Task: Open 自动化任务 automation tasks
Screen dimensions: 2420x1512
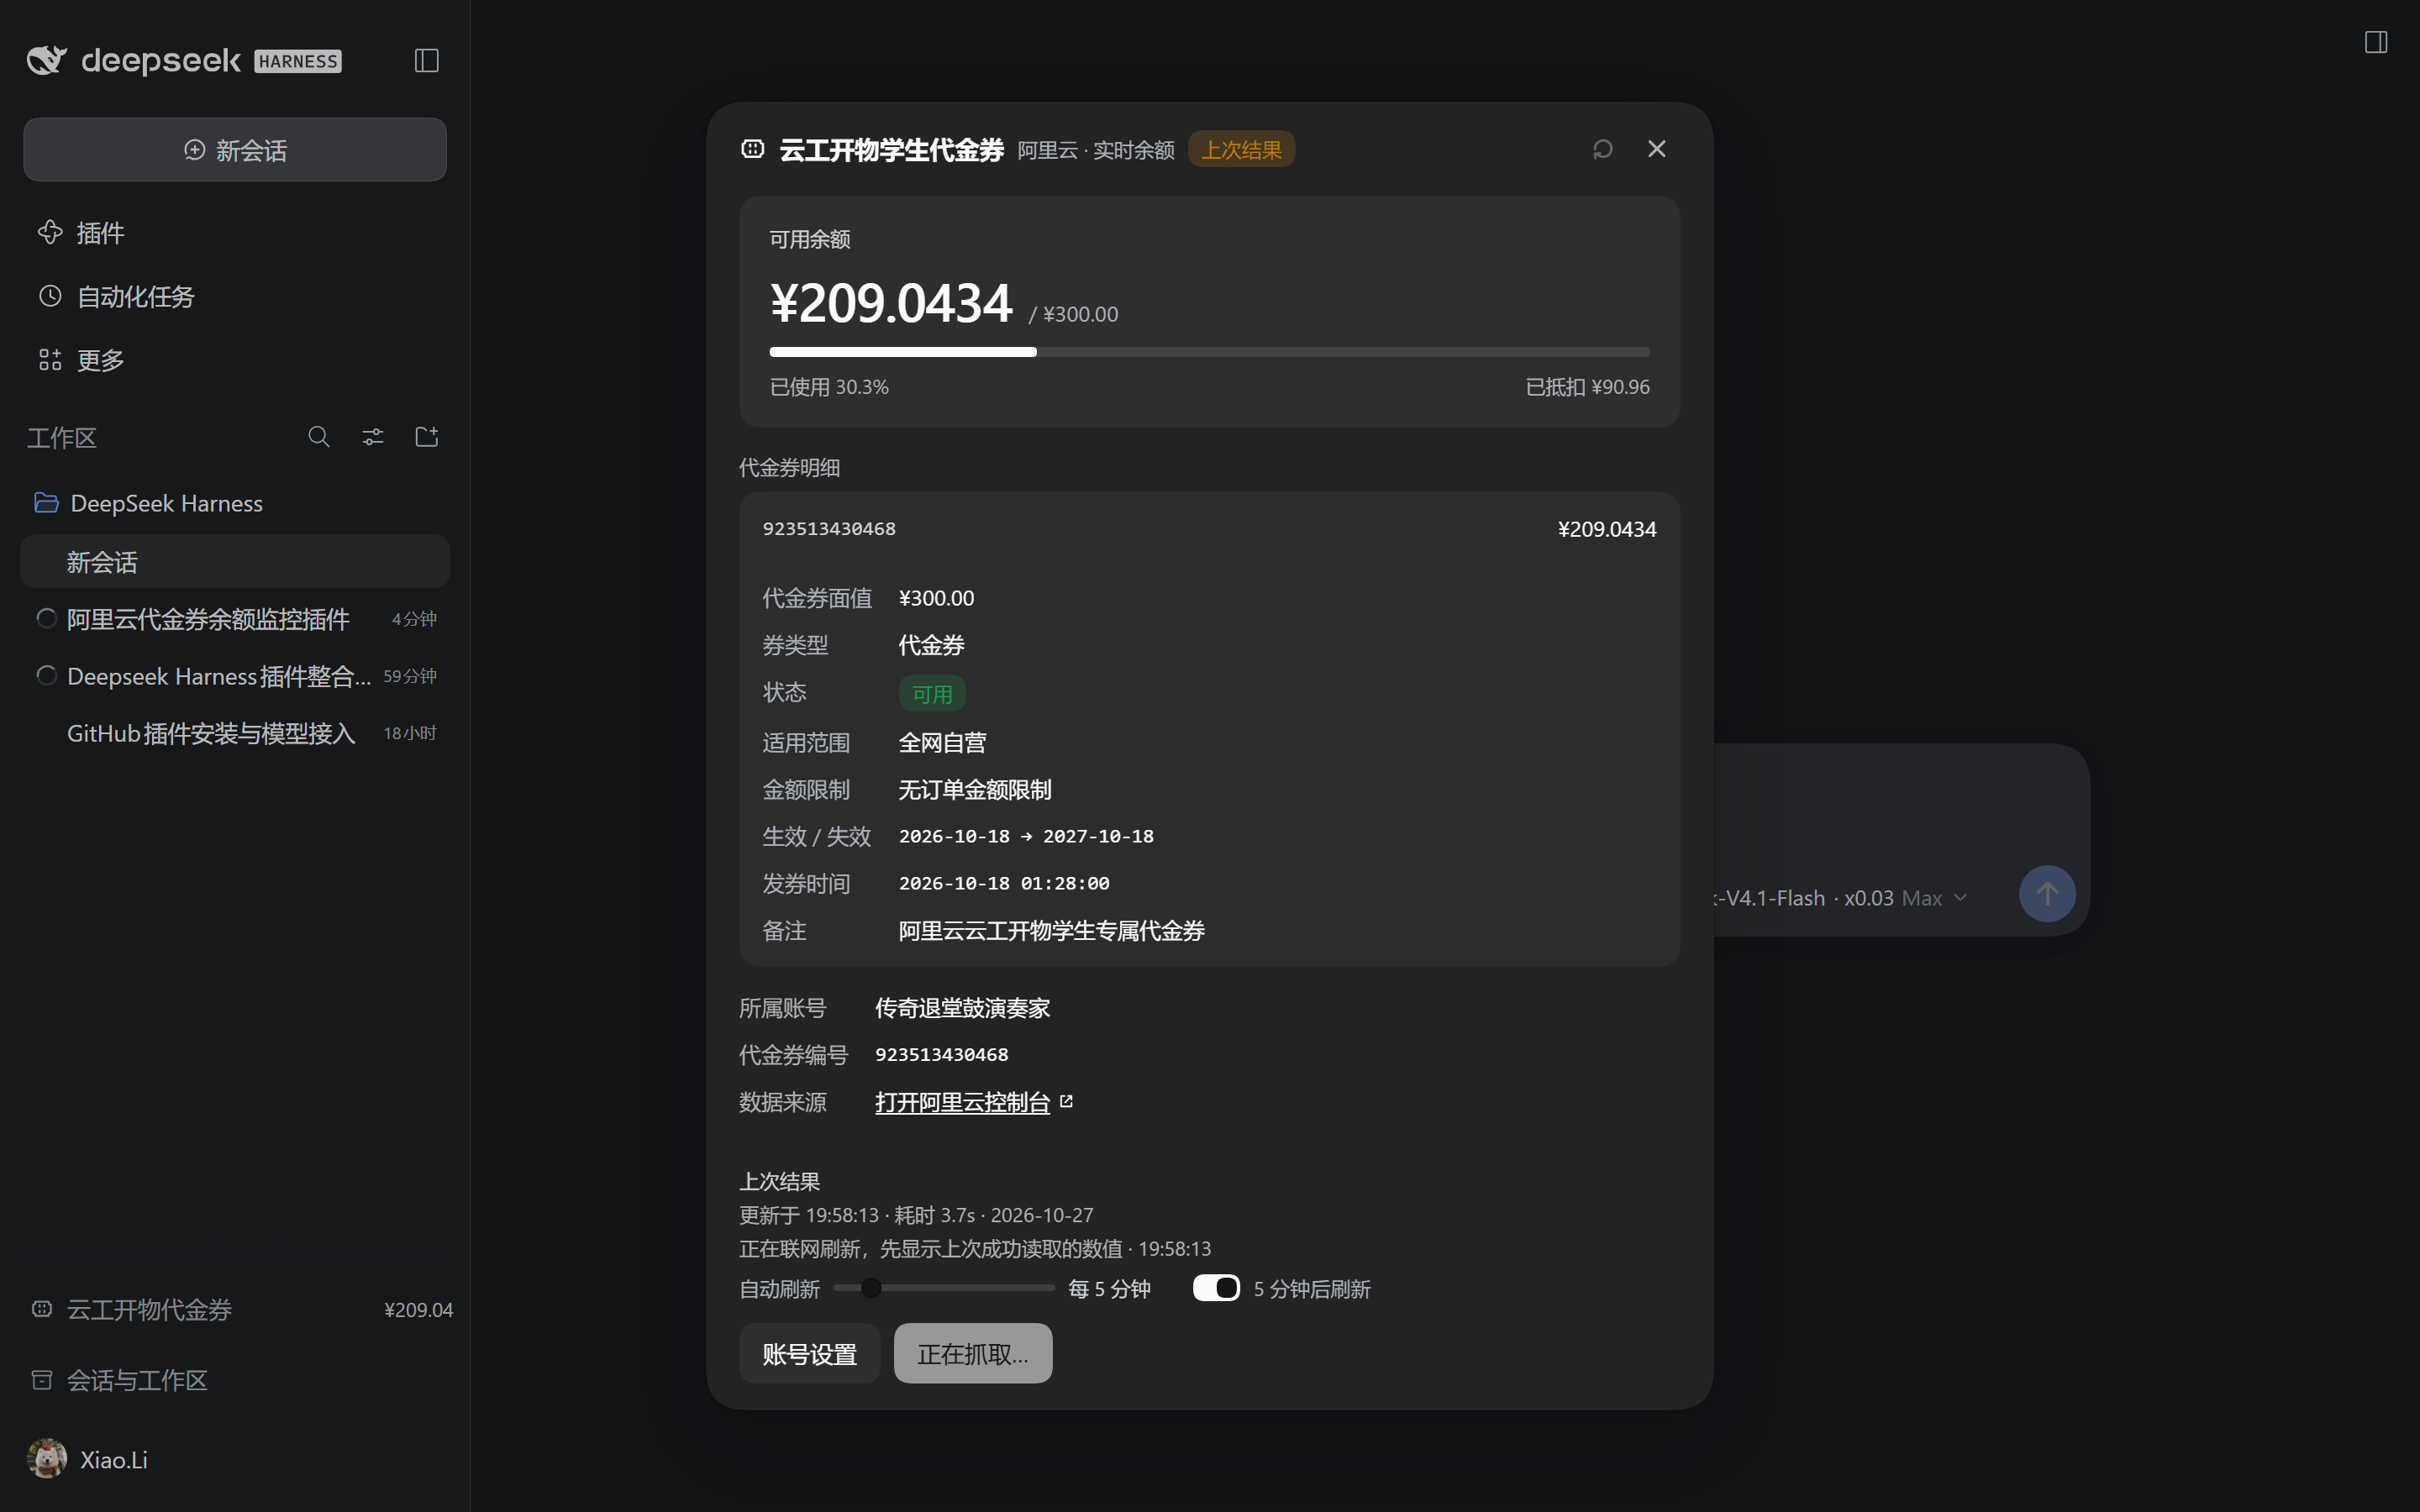Action: [x=235, y=296]
